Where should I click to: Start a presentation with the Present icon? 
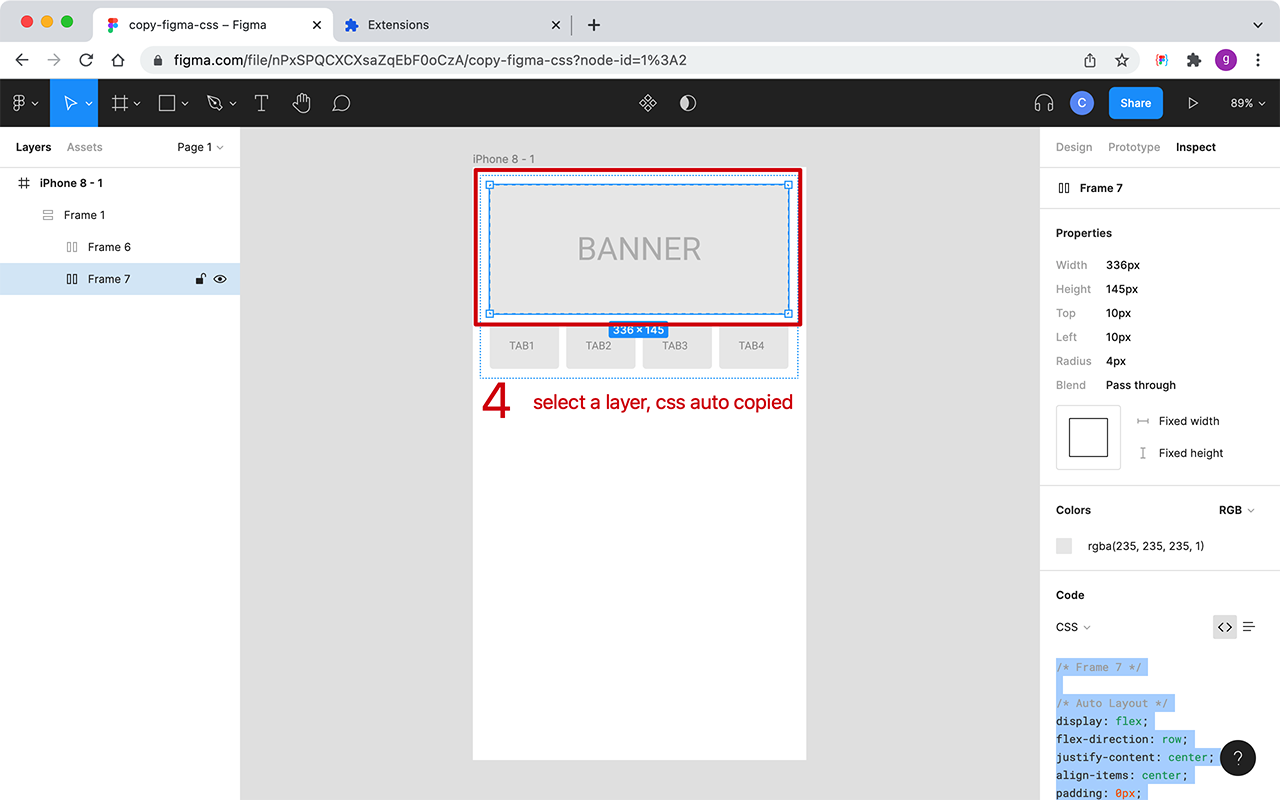[1192, 102]
